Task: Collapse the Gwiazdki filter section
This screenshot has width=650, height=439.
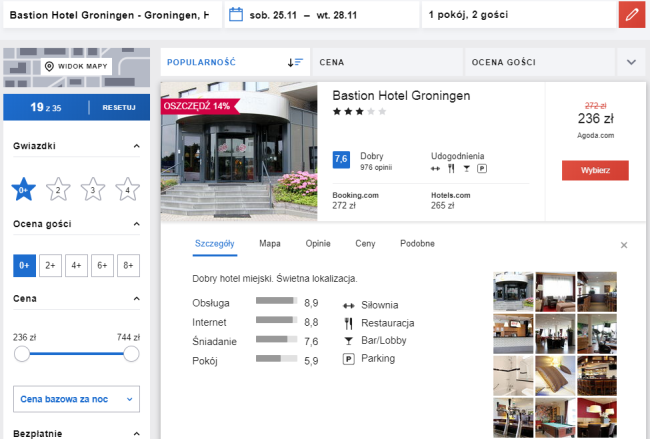Action: pyautogui.click(x=136, y=146)
